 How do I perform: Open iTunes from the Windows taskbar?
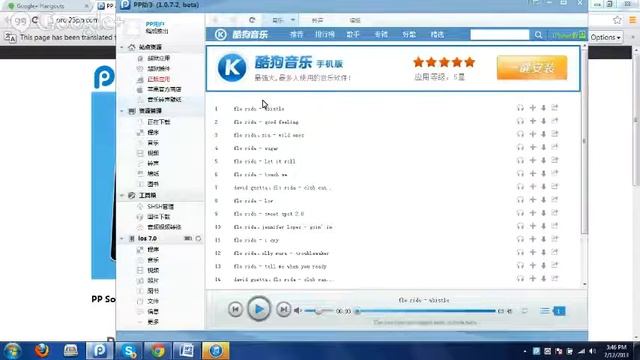click(216, 351)
